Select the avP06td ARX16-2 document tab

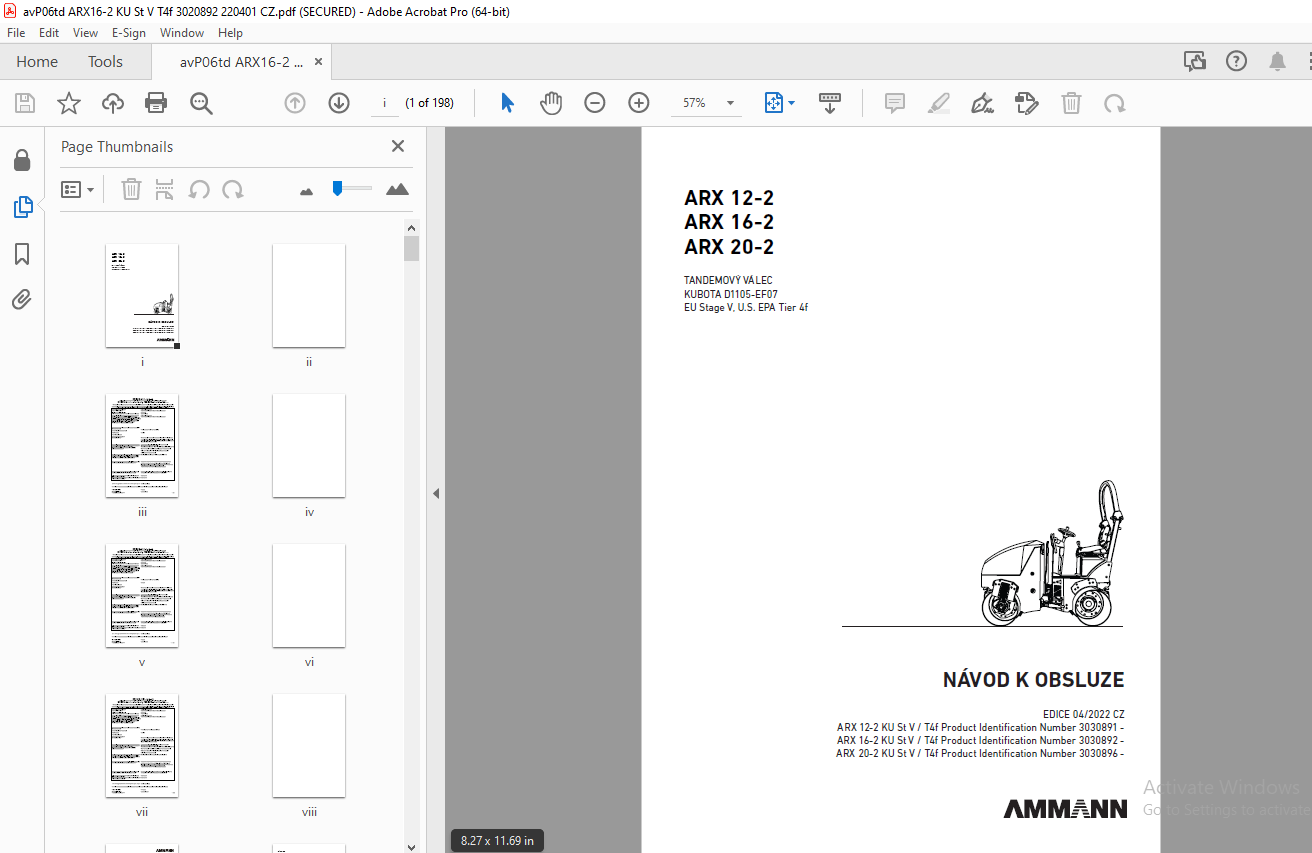241,62
